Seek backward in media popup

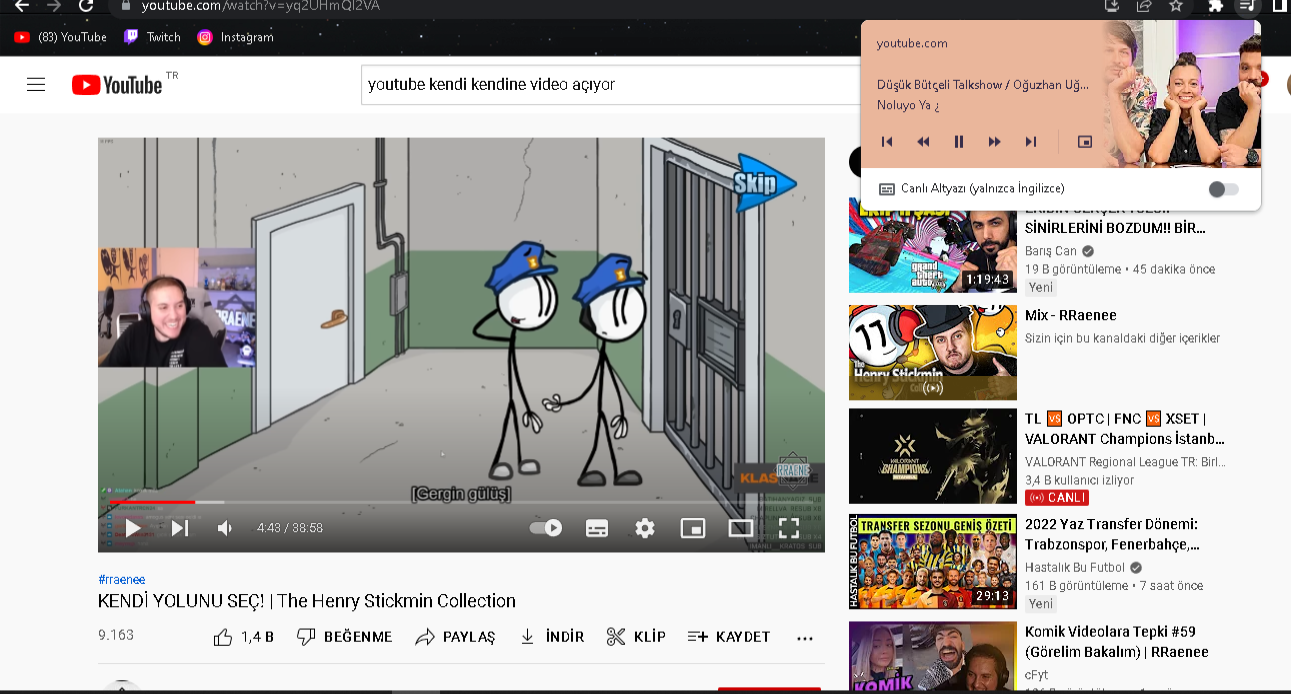coord(923,142)
